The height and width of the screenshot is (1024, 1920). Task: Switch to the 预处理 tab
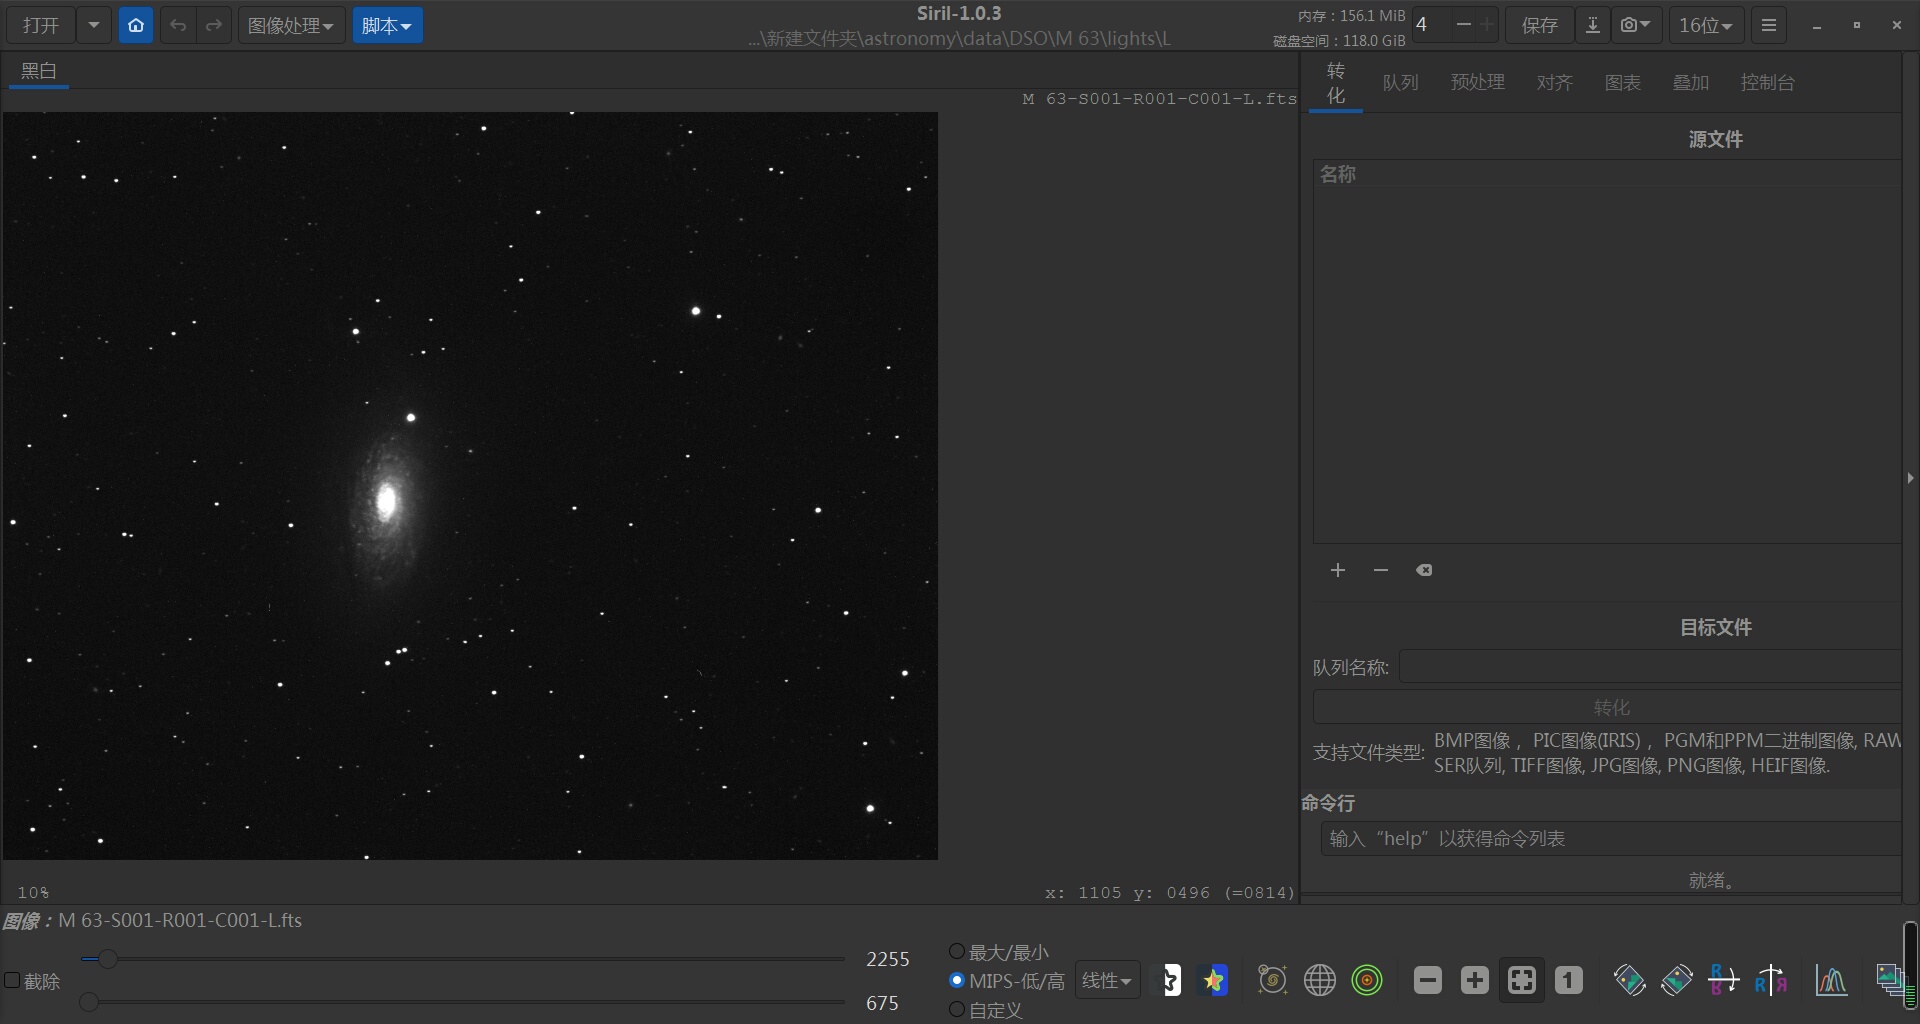[1478, 83]
